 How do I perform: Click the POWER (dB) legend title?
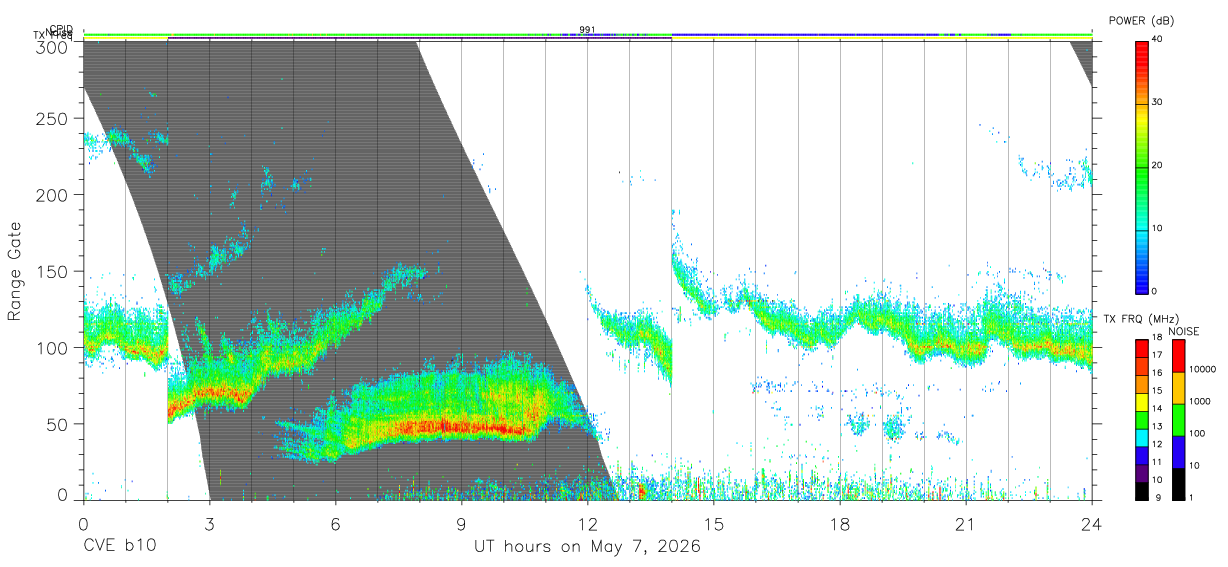pos(1140,21)
